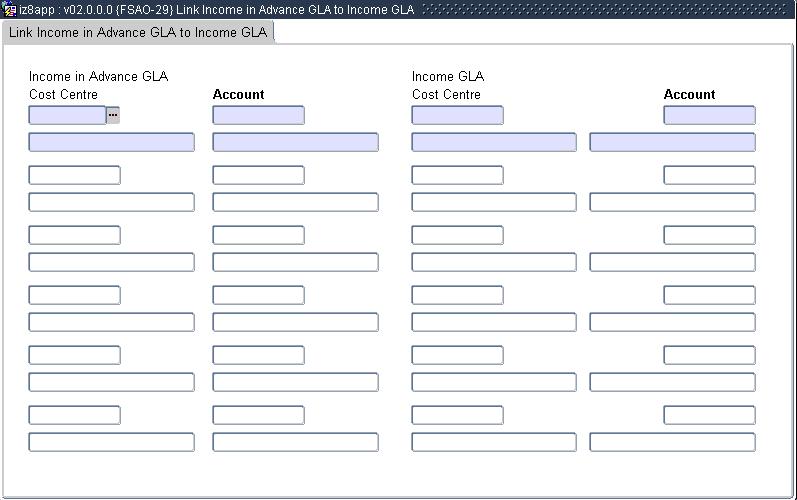The image size is (797, 500).
Task: Focus fourth-row Income in Advance Account code field
Action: click(x=258, y=295)
